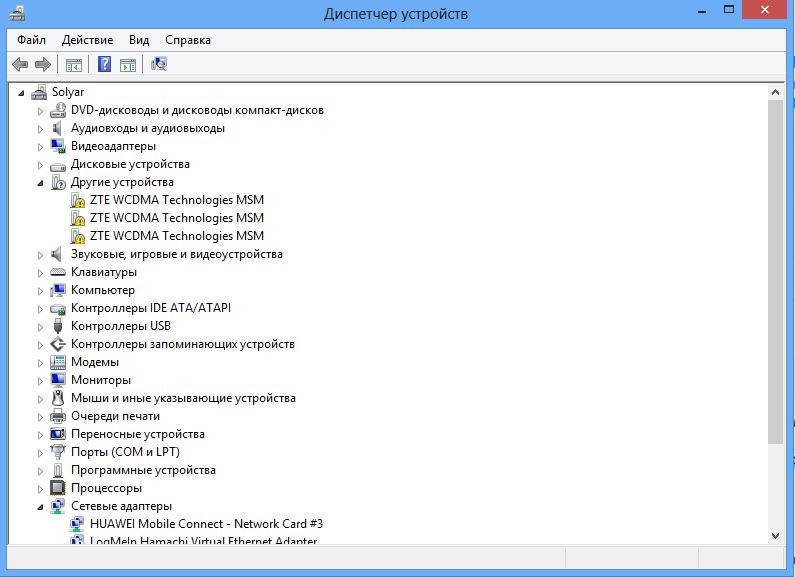795x577 pixels.
Task: Collapse the Сетевые адаптеры node
Action: [41, 507]
